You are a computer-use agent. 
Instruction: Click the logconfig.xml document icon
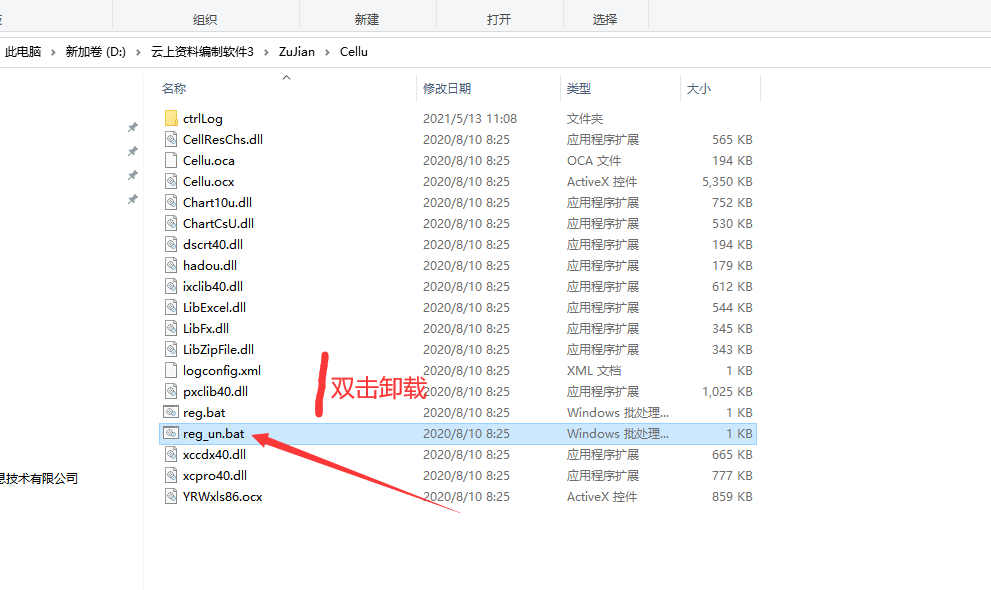tap(171, 371)
